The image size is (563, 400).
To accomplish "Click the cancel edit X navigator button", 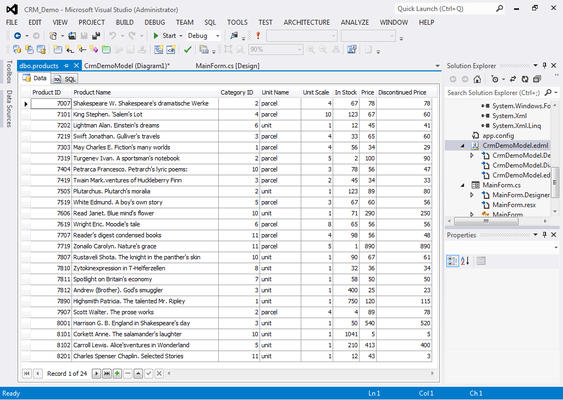I will pos(159,373).
